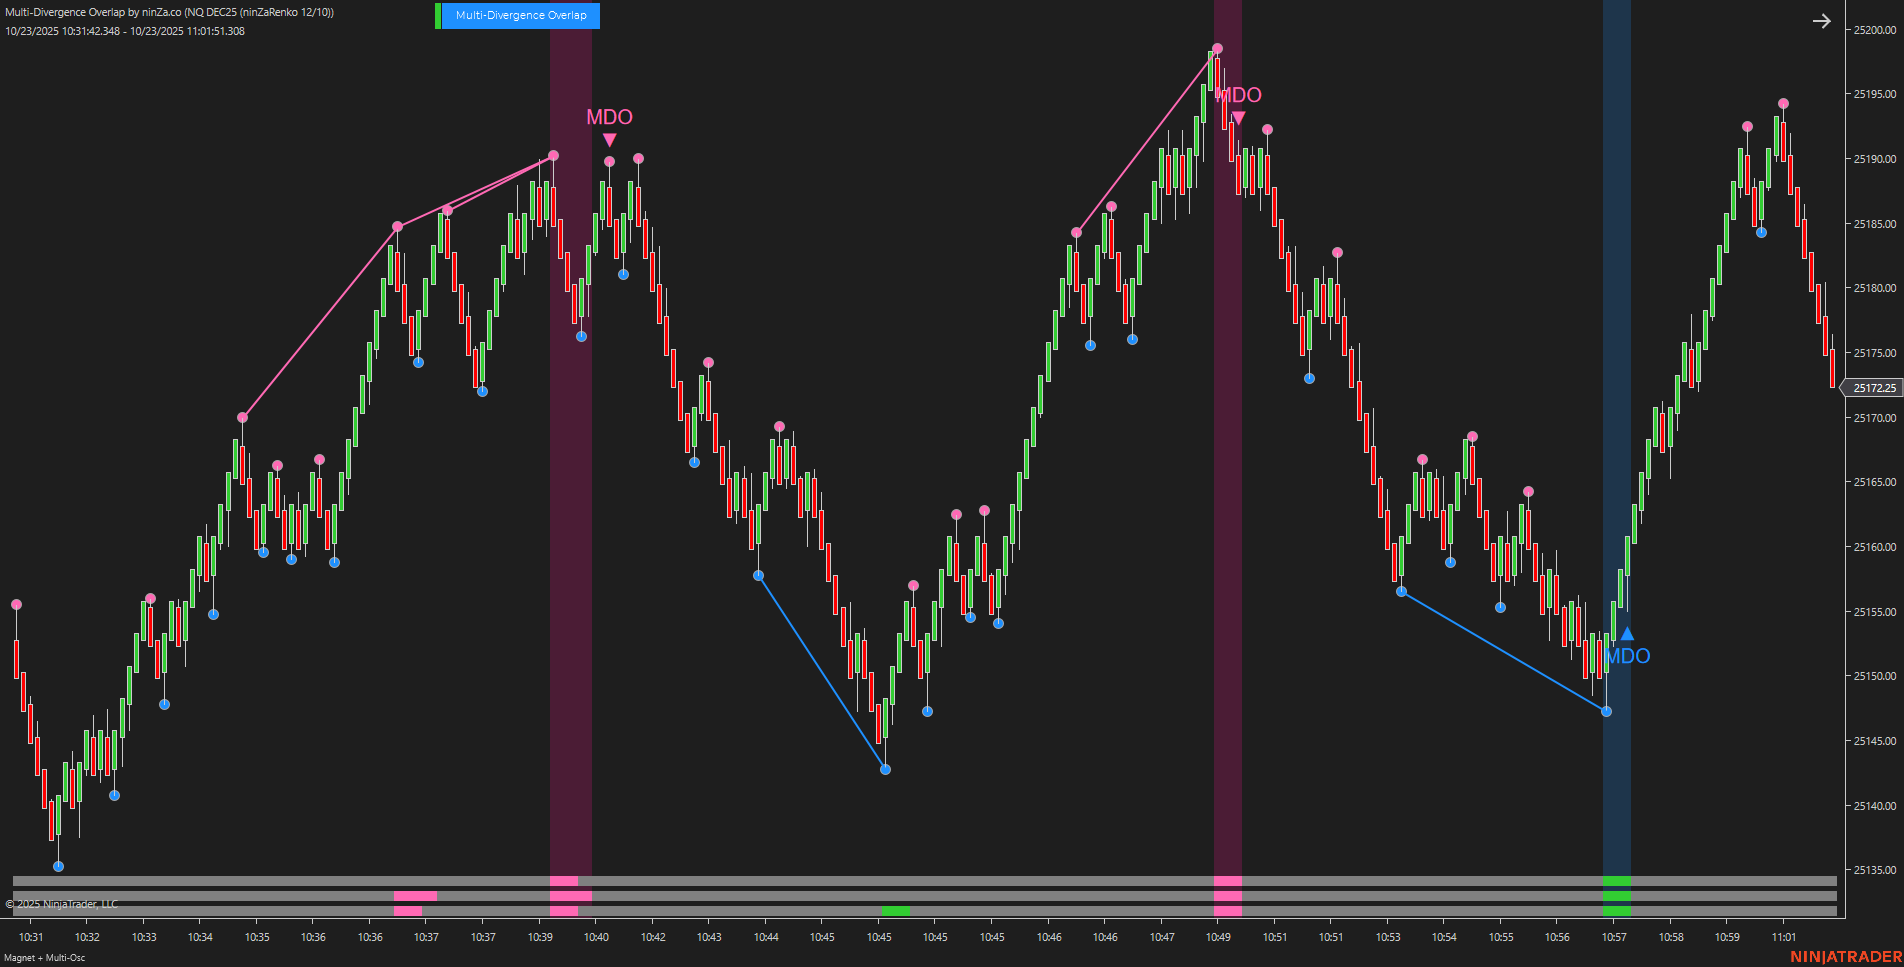This screenshot has width=1904, height=967.
Task: Select the purple highlighted zone near 10:40
Action: (x=572, y=450)
